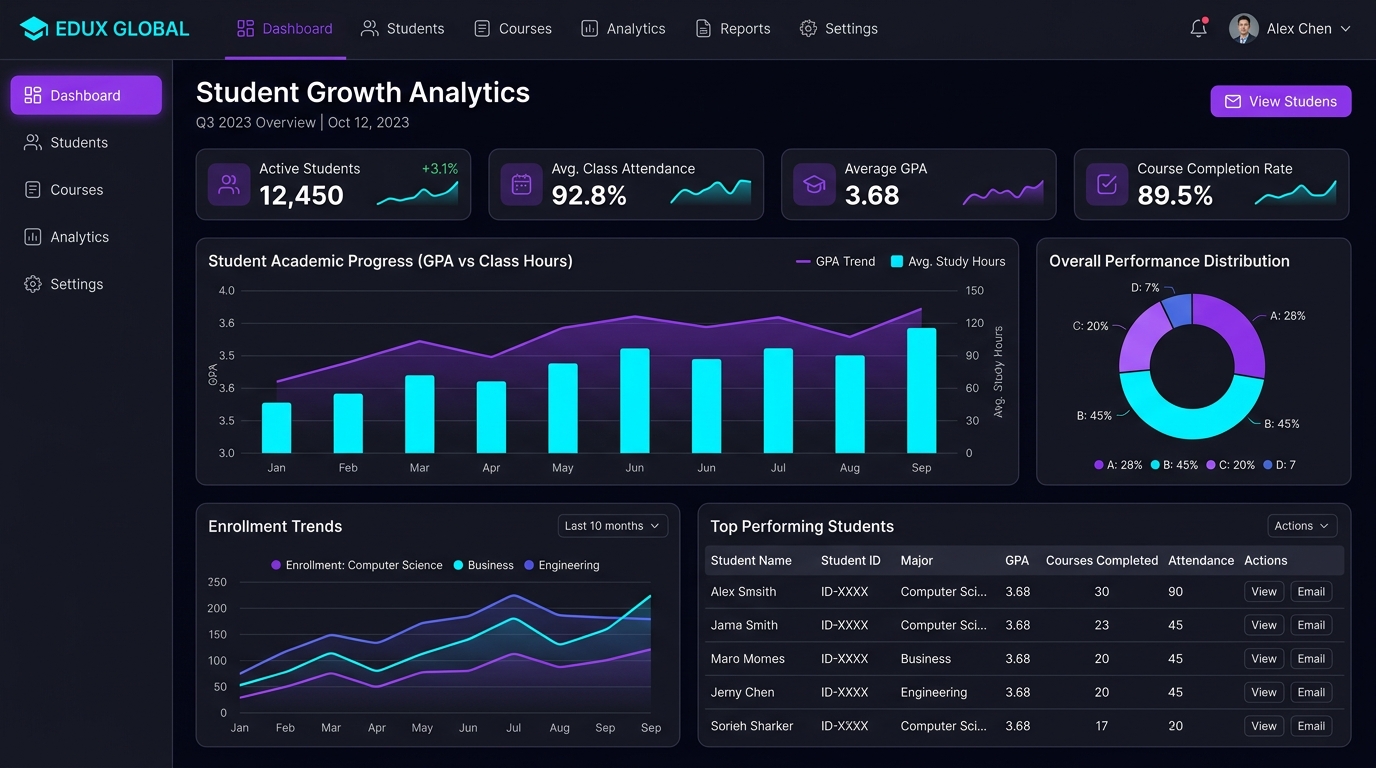Click the Active Students card people icon
The width and height of the screenshot is (1376, 768).
click(229, 184)
